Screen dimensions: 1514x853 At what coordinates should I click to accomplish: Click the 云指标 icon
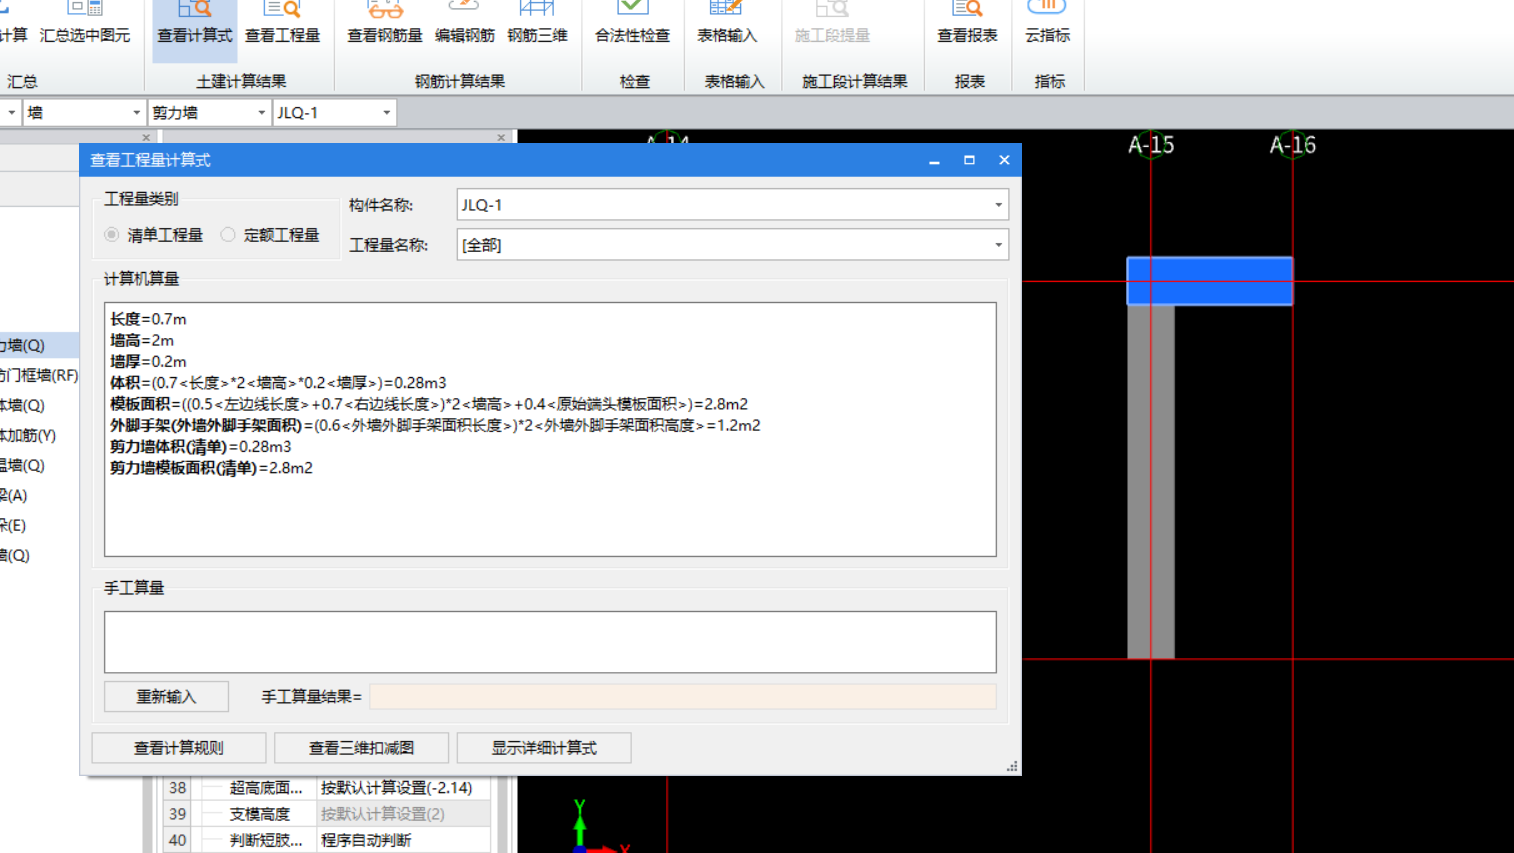pos(1047,22)
